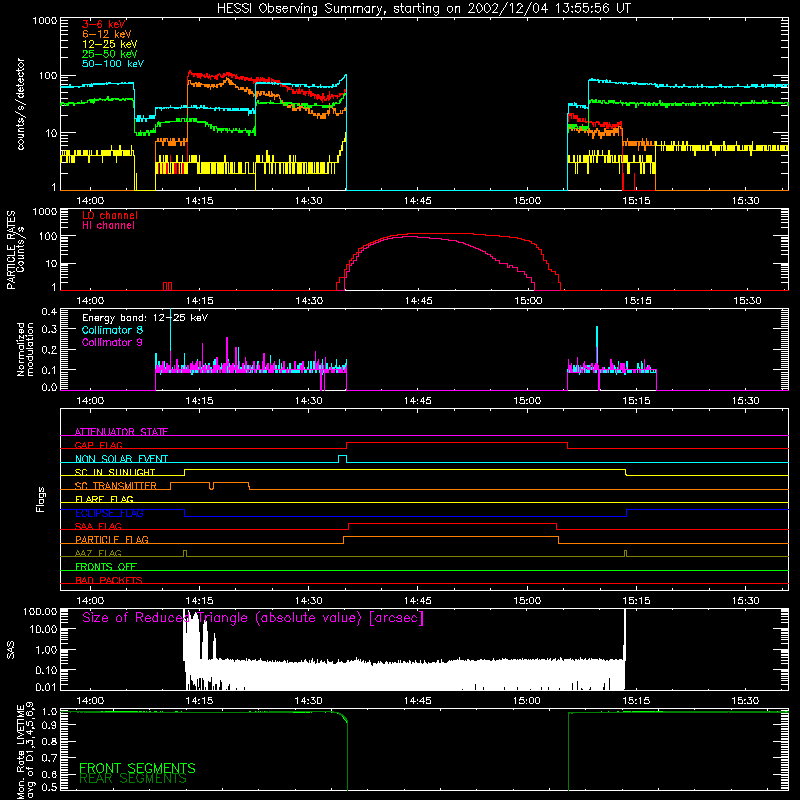
Task: Click the counts/s/detector axis label
Action: click(x=21, y=104)
